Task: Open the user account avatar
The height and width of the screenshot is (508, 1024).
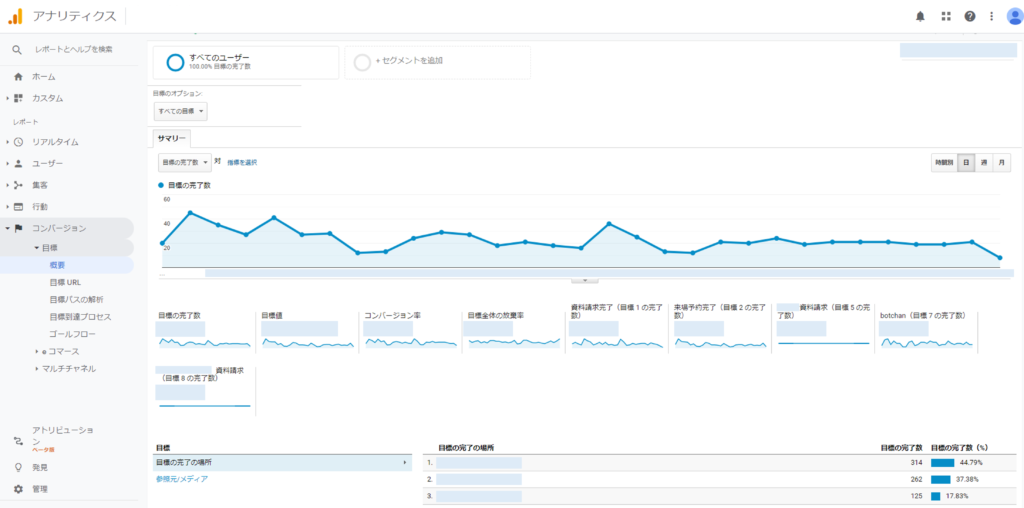Action: tap(1015, 16)
